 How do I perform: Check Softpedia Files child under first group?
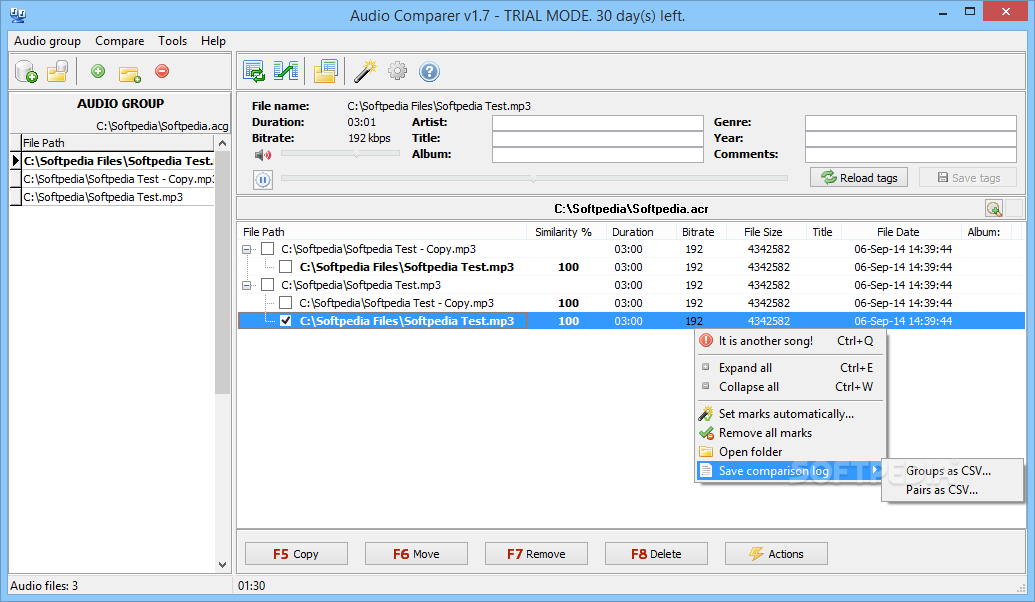pos(286,267)
